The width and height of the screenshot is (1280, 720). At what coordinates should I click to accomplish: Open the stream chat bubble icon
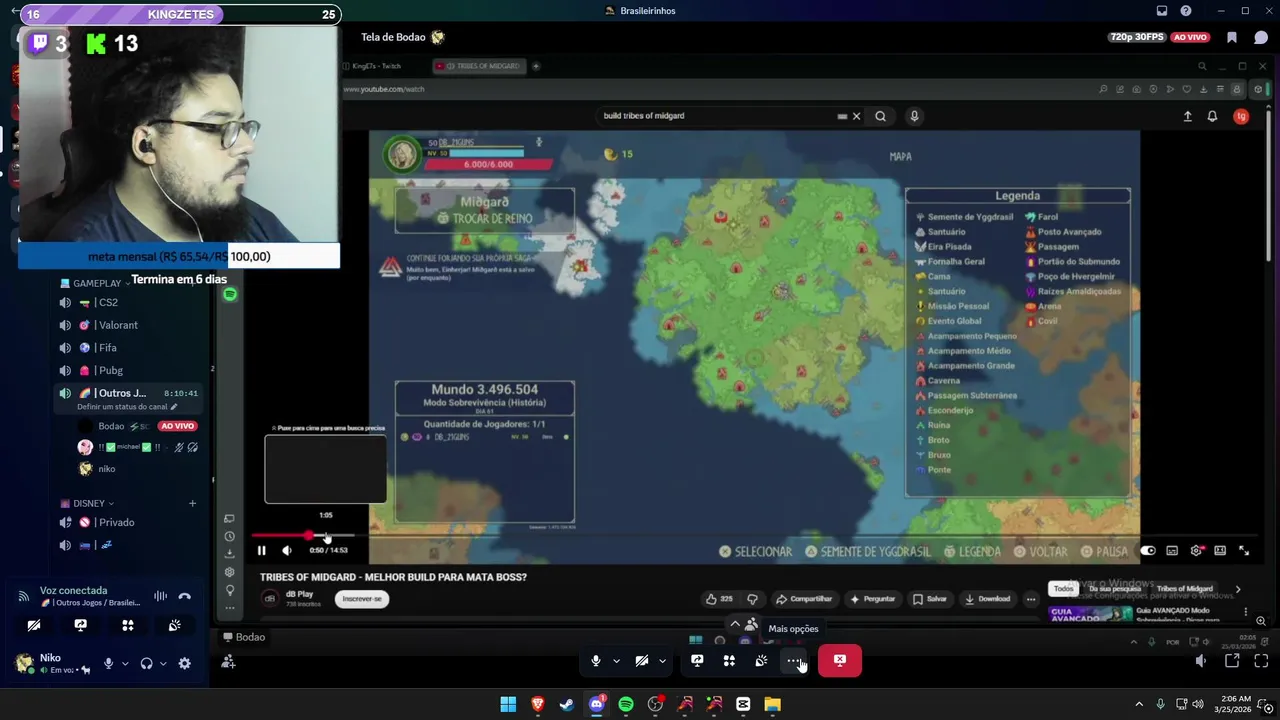click(x=1260, y=37)
